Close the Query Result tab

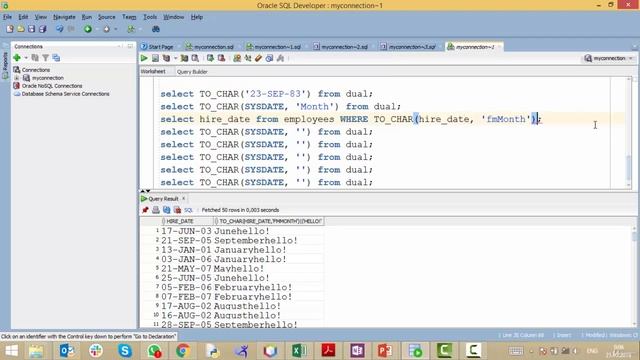[184, 198]
